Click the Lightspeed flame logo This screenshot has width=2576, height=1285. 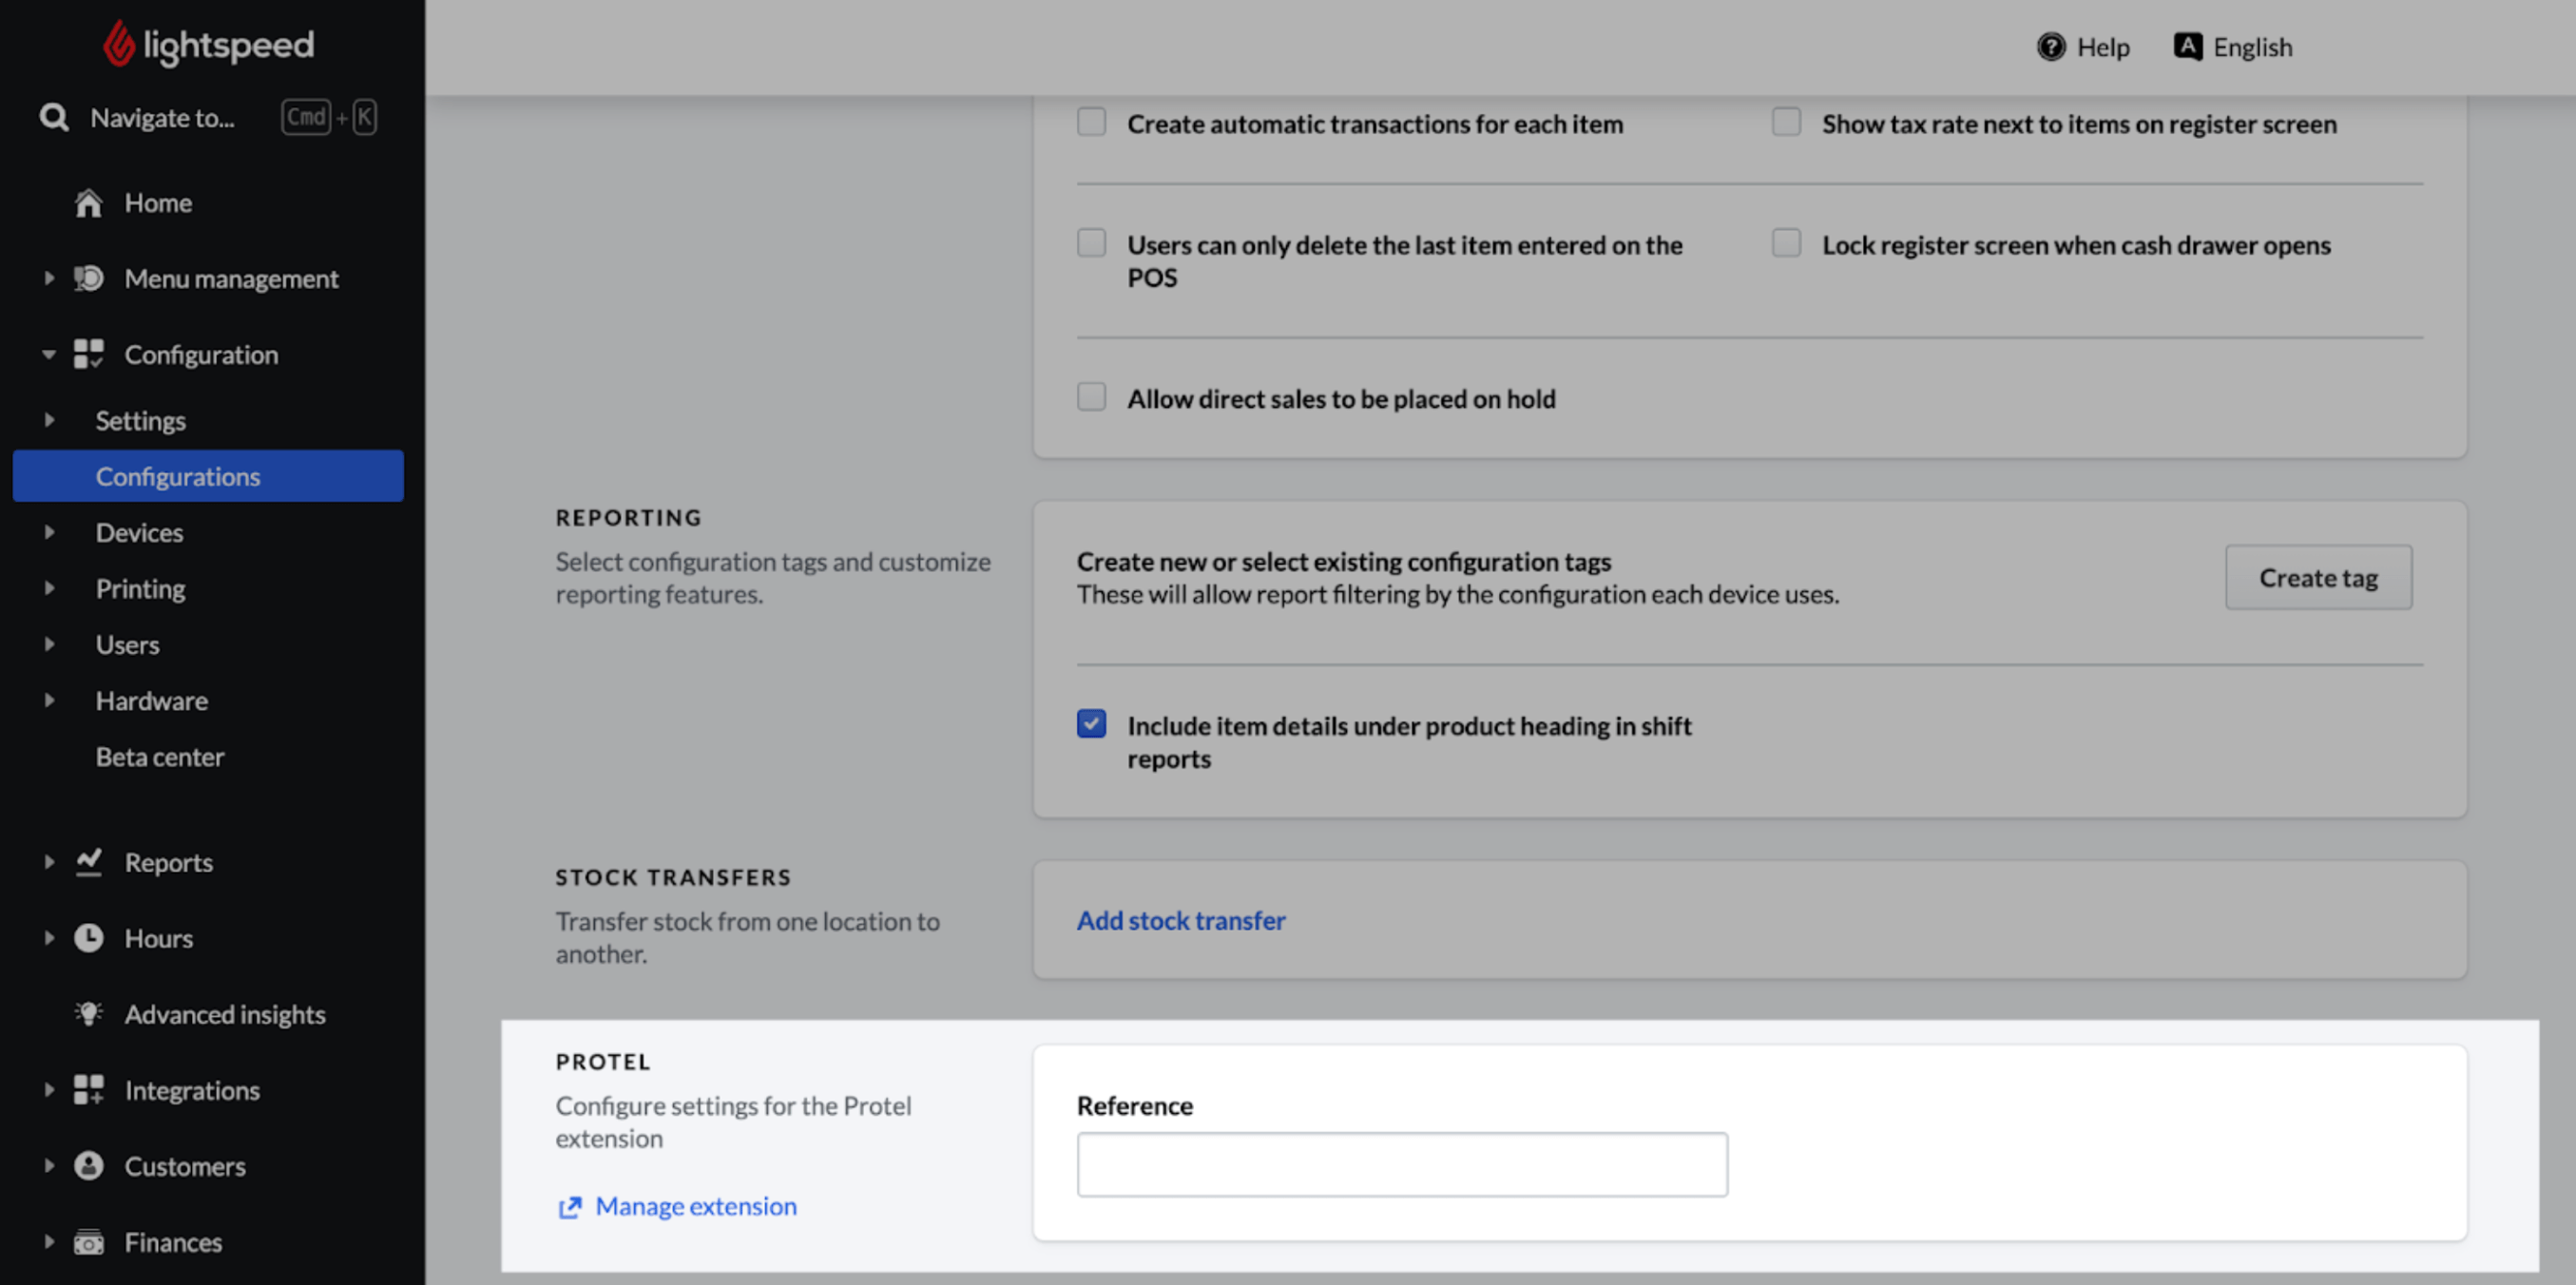tap(119, 44)
